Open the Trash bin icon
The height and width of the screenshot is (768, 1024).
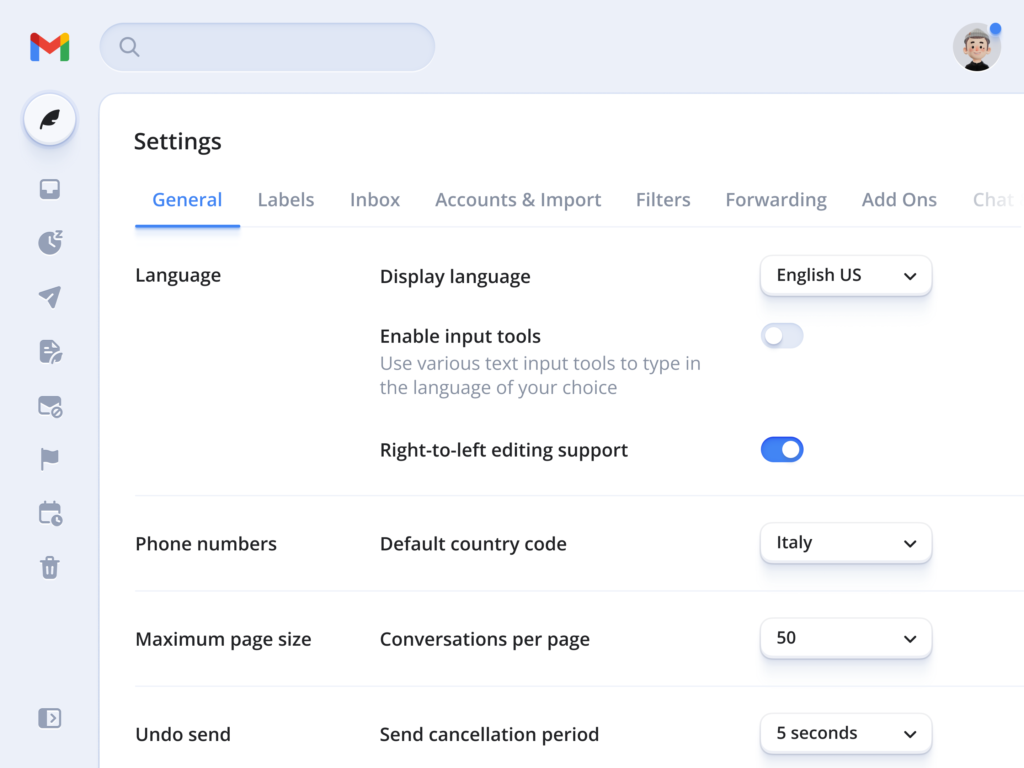[x=50, y=567]
